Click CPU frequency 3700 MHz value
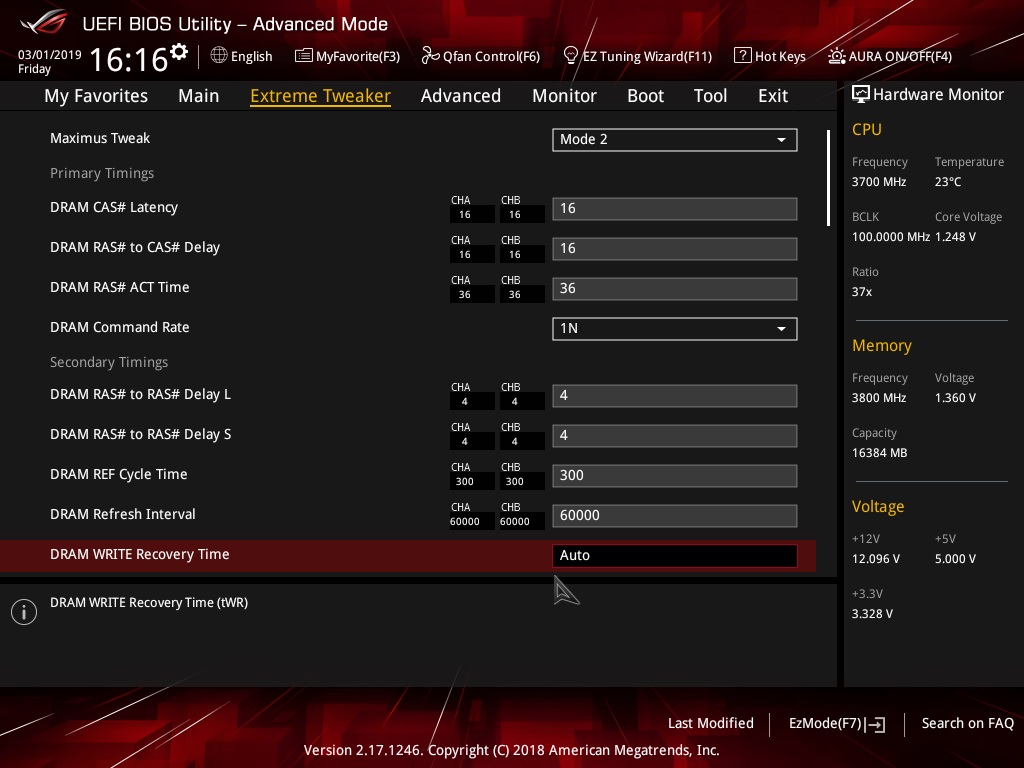Image resolution: width=1024 pixels, height=768 pixels. pyautogui.click(x=878, y=182)
